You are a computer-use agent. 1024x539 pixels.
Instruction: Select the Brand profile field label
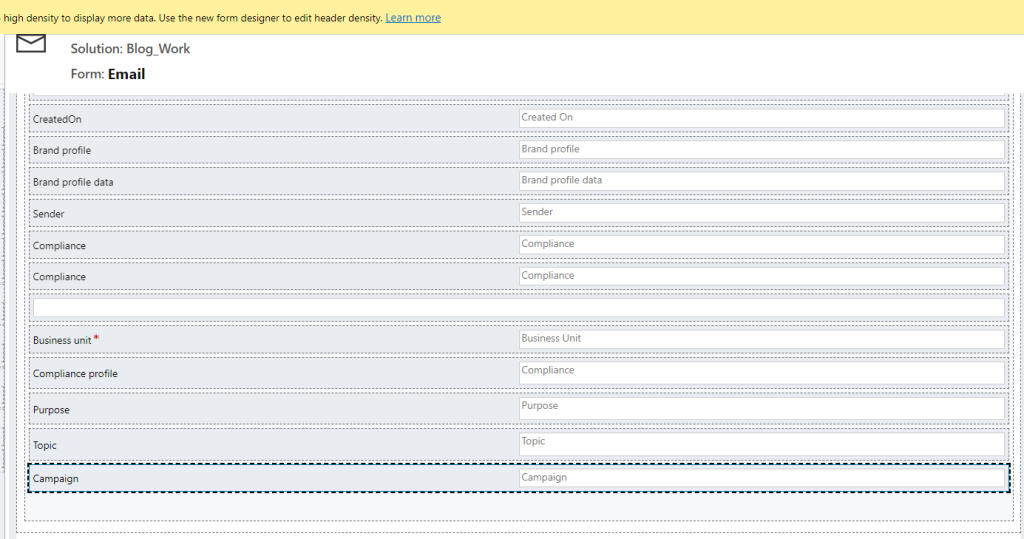tap(62, 150)
